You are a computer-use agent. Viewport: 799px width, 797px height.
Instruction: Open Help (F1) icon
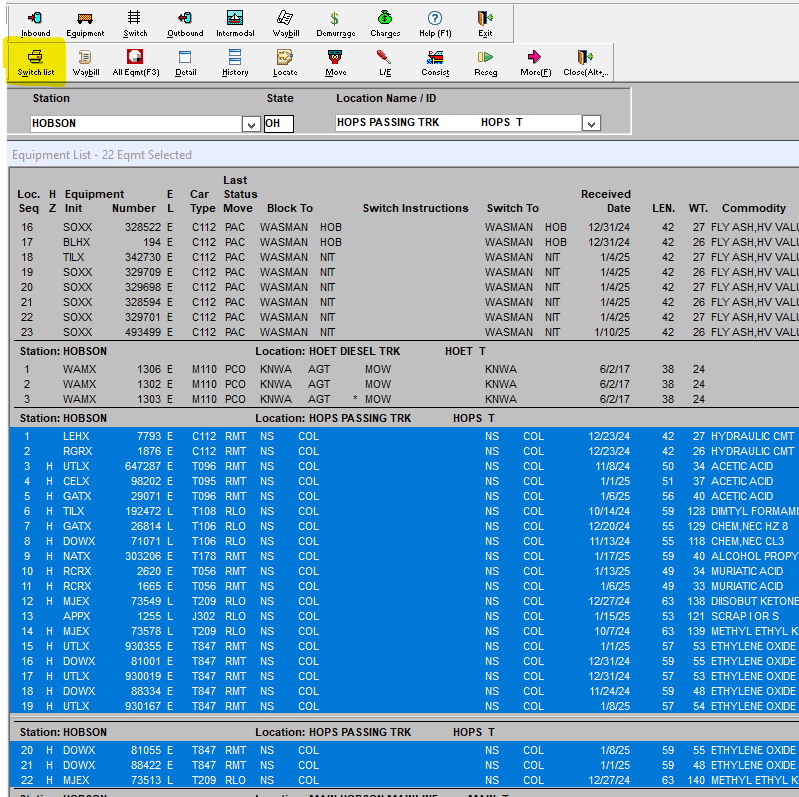click(435, 24)
